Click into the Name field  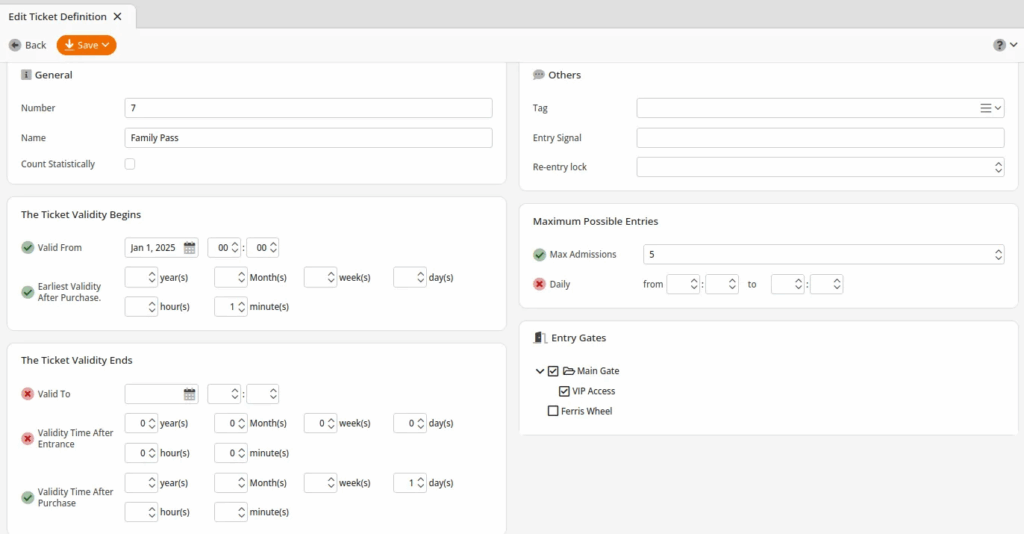point(308,138)
